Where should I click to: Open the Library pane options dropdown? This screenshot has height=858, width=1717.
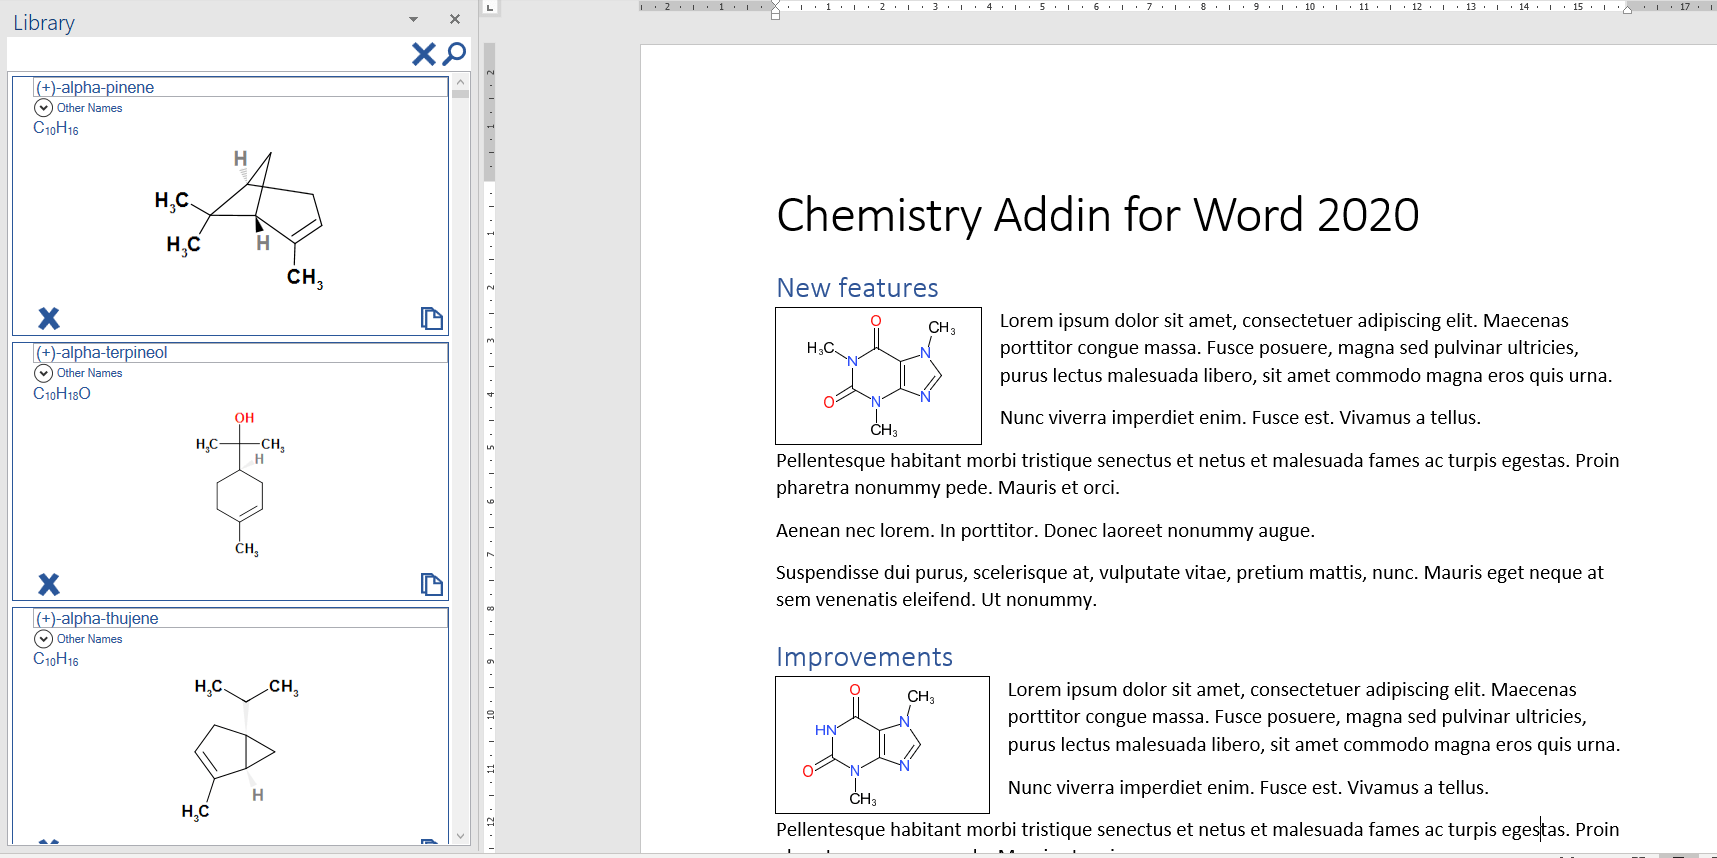(413, 19)
